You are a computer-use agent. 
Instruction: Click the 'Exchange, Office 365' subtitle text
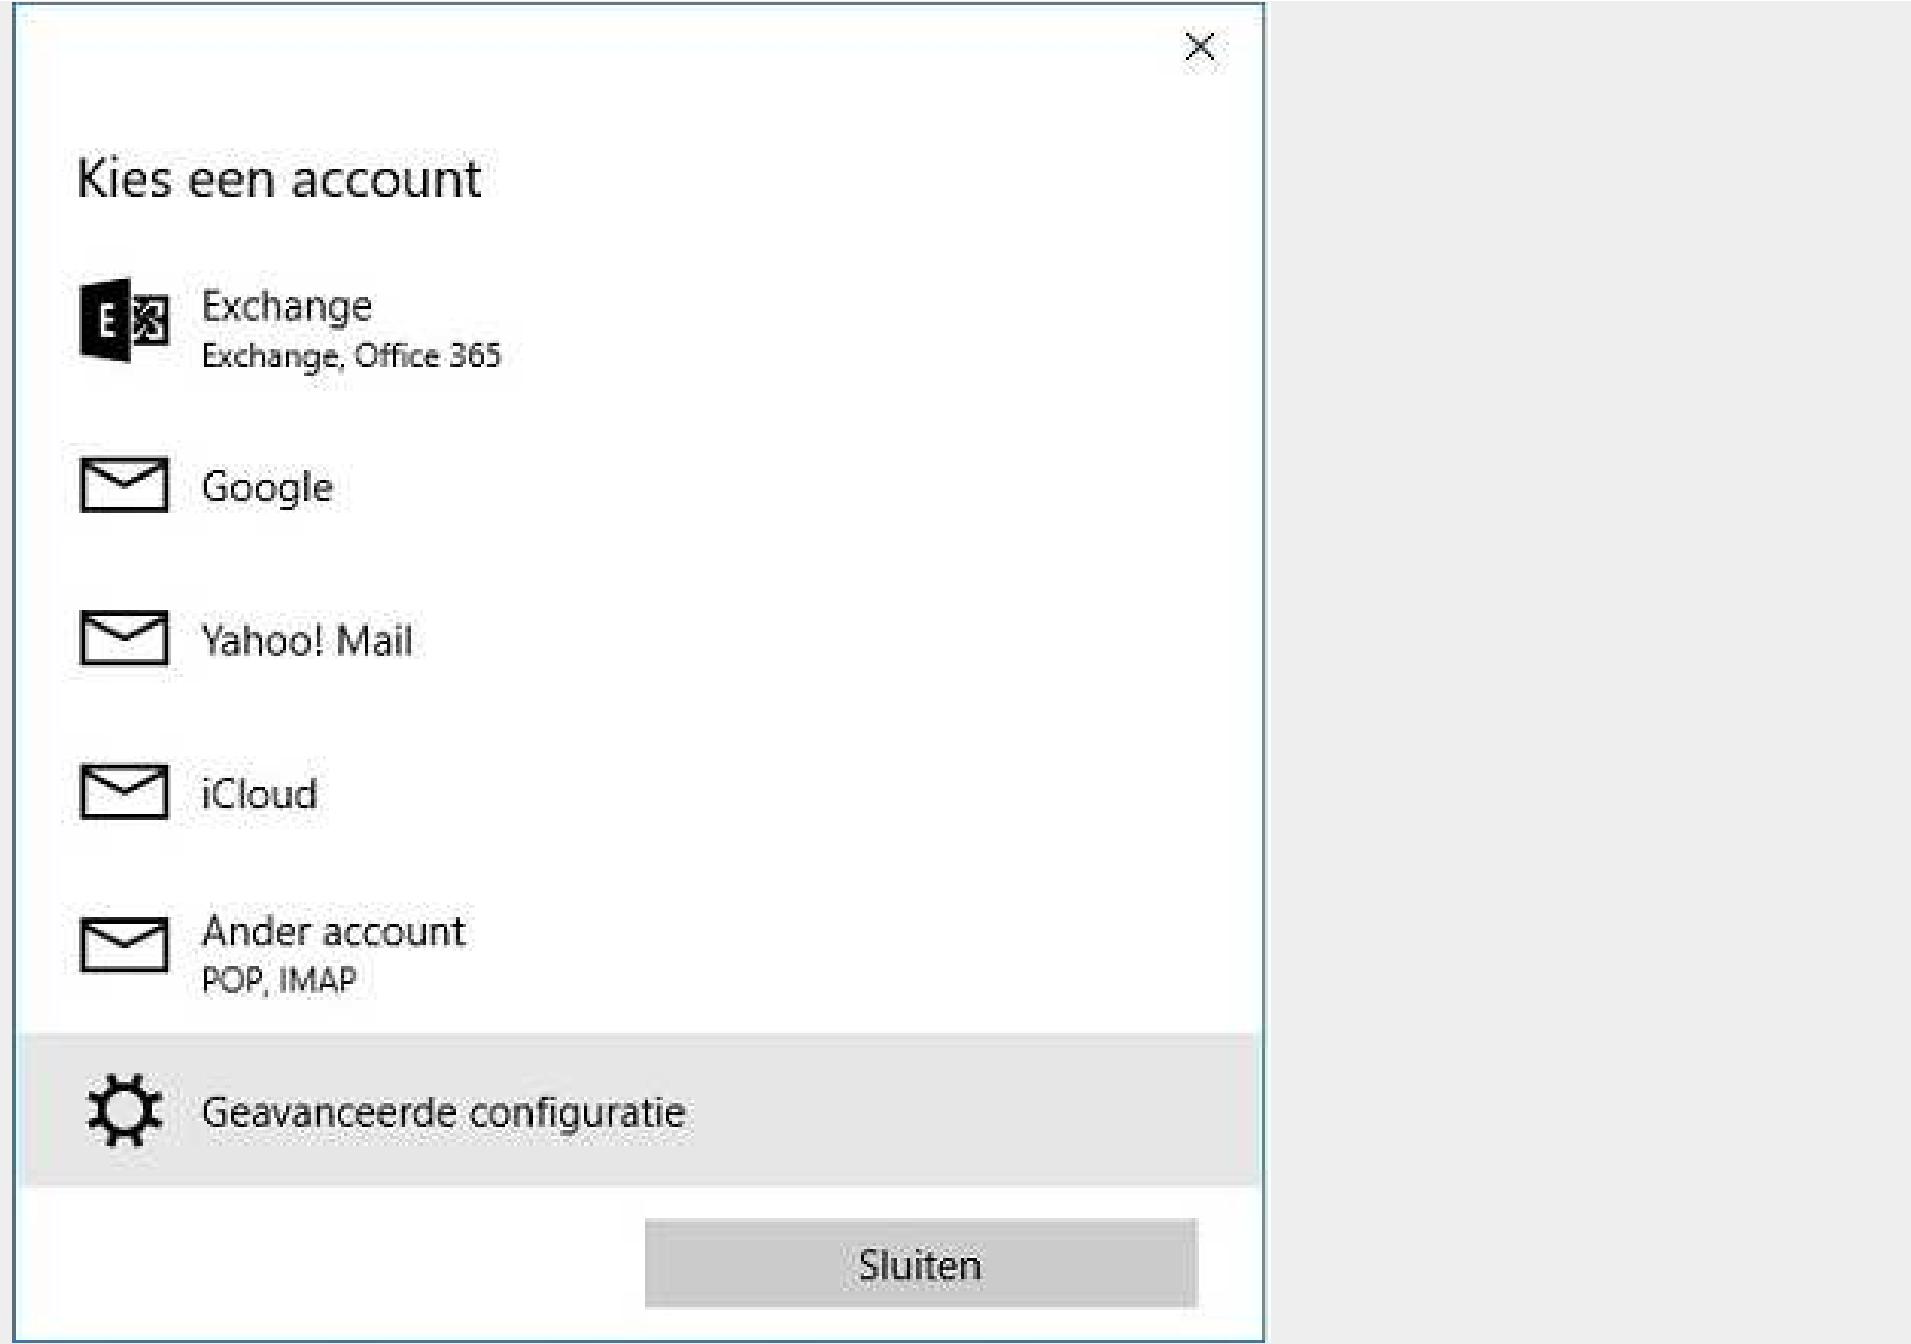(351, 356)
